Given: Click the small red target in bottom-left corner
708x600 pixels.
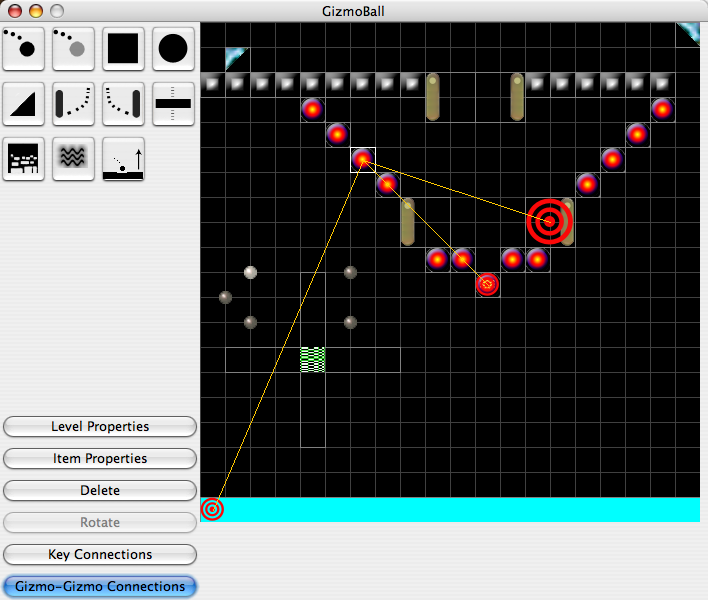Looking at the screenshot, I should tap(212, 509).
